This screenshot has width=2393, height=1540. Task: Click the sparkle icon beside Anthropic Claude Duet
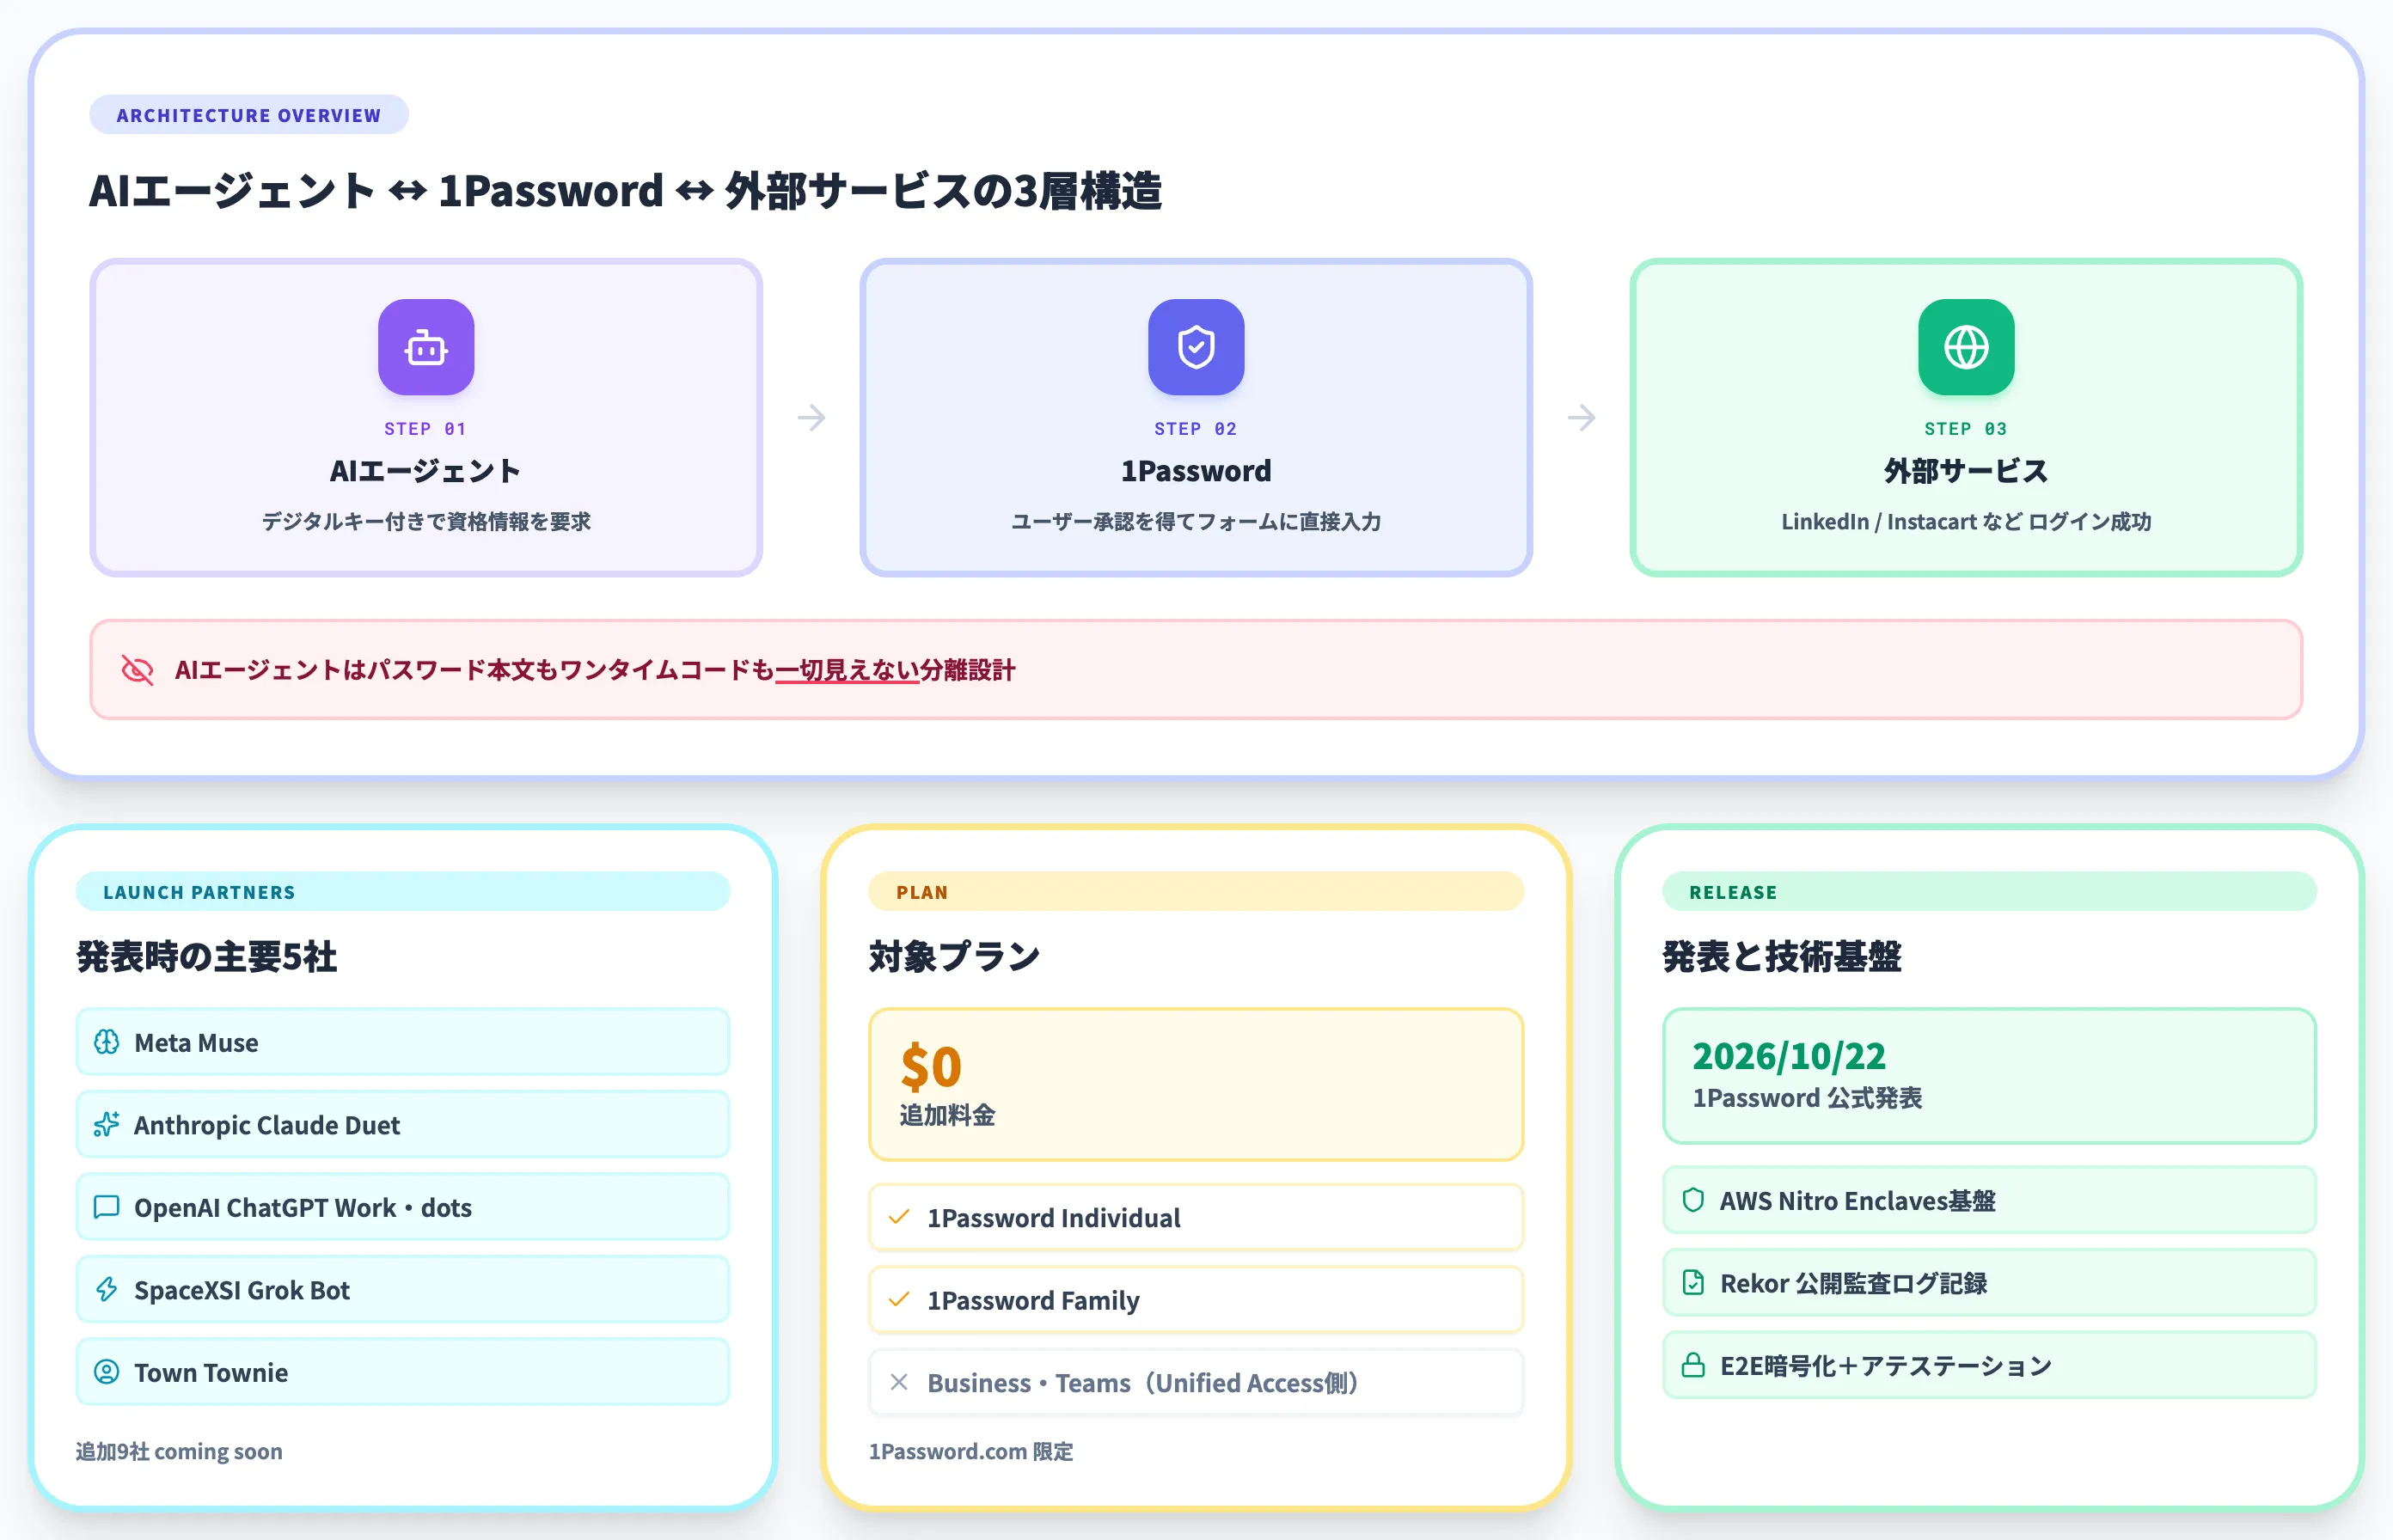tap(106, 1125)
